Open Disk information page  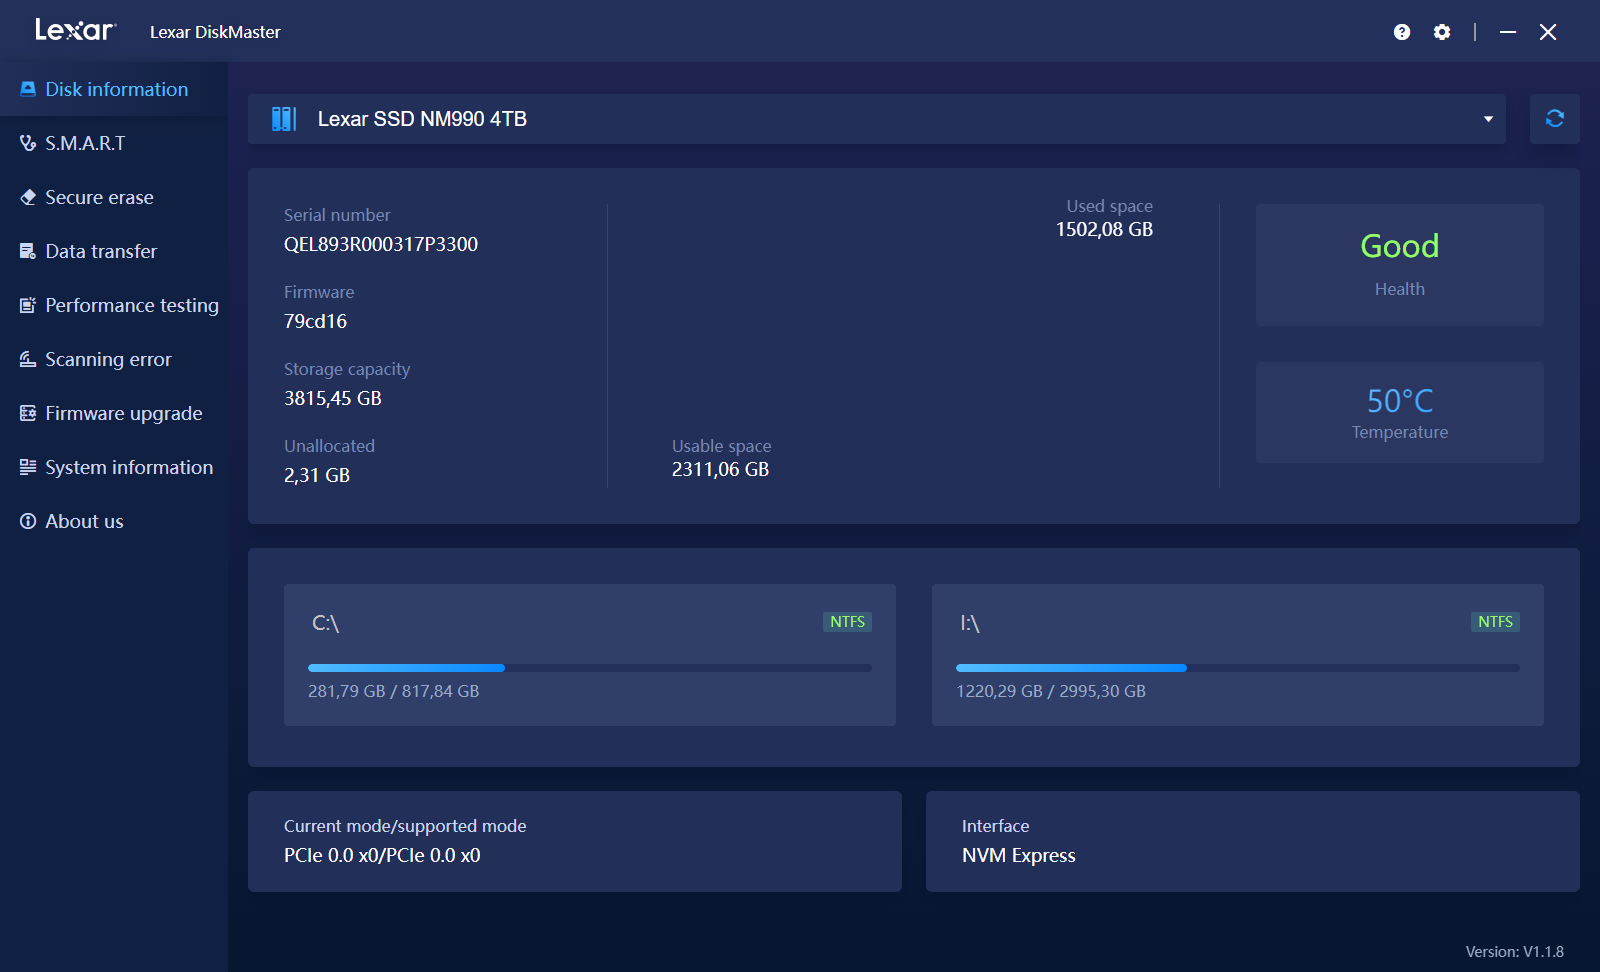pyautogui.click(x=114, y=89)
